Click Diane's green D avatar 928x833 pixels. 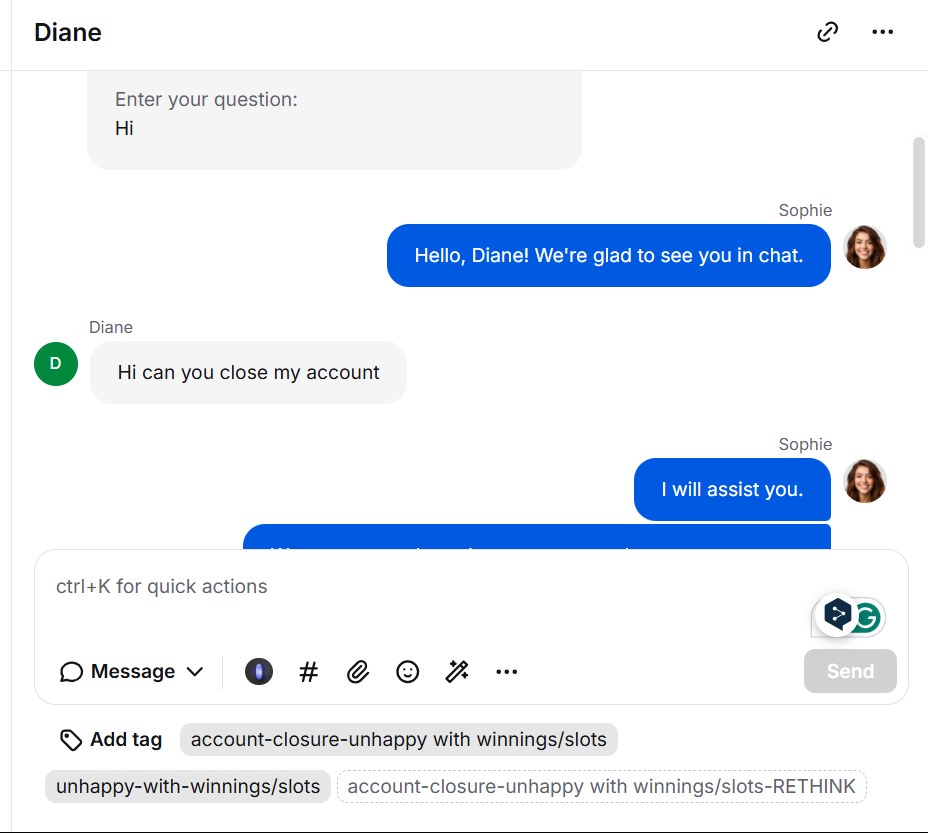click(56, 364)
